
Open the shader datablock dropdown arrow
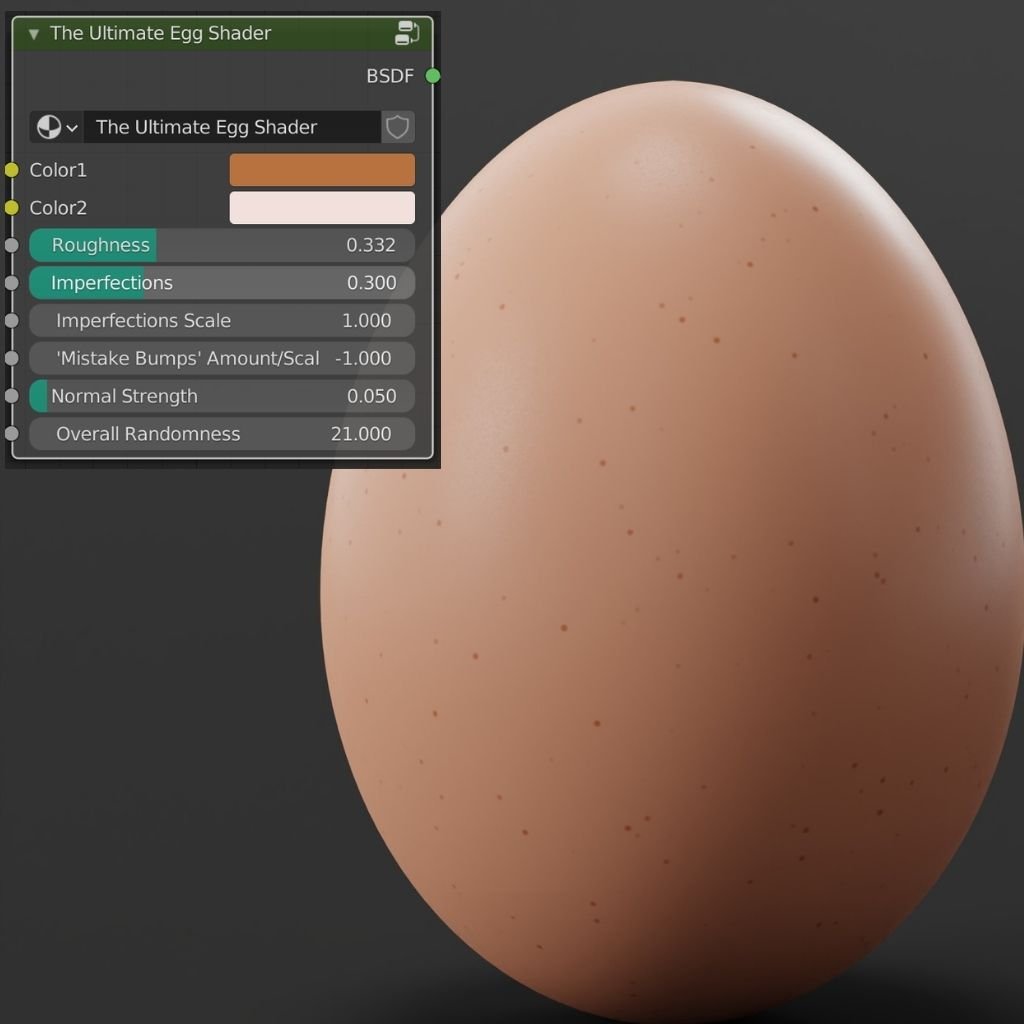click(71, 127)
